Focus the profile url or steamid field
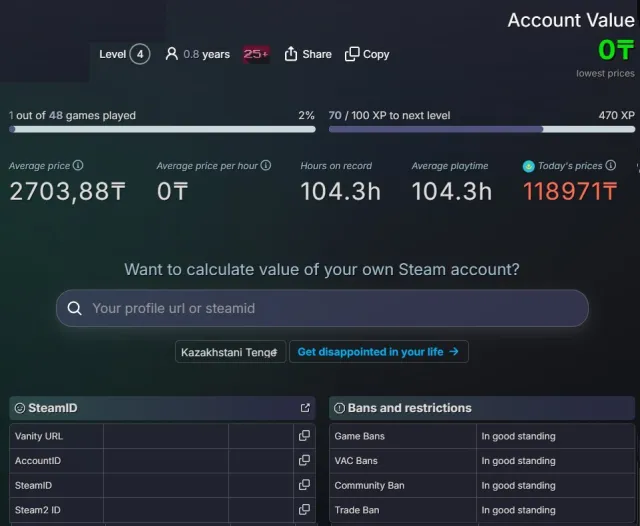 pos(322,308)
